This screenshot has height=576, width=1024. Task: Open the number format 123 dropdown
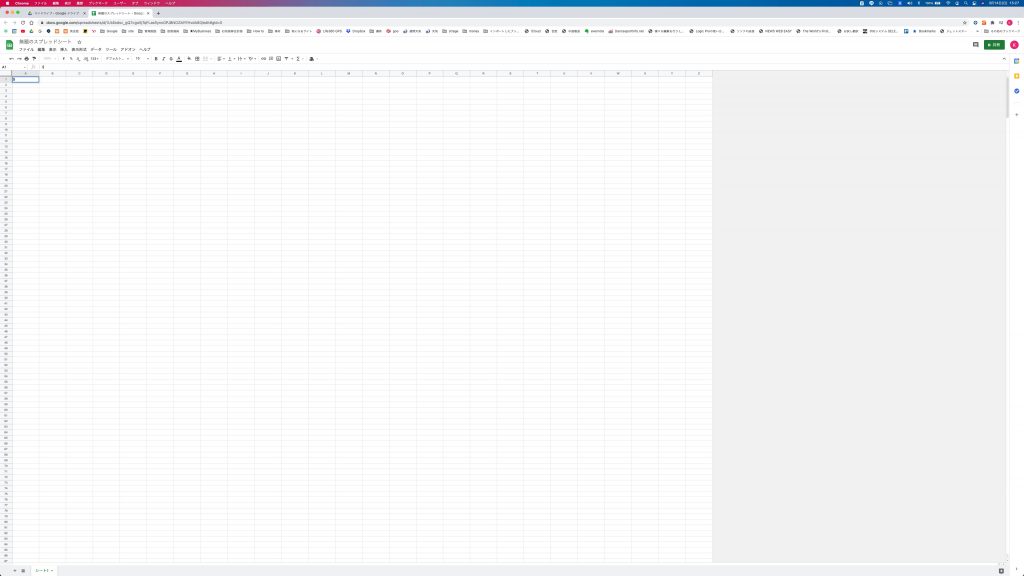pos(94,58)
